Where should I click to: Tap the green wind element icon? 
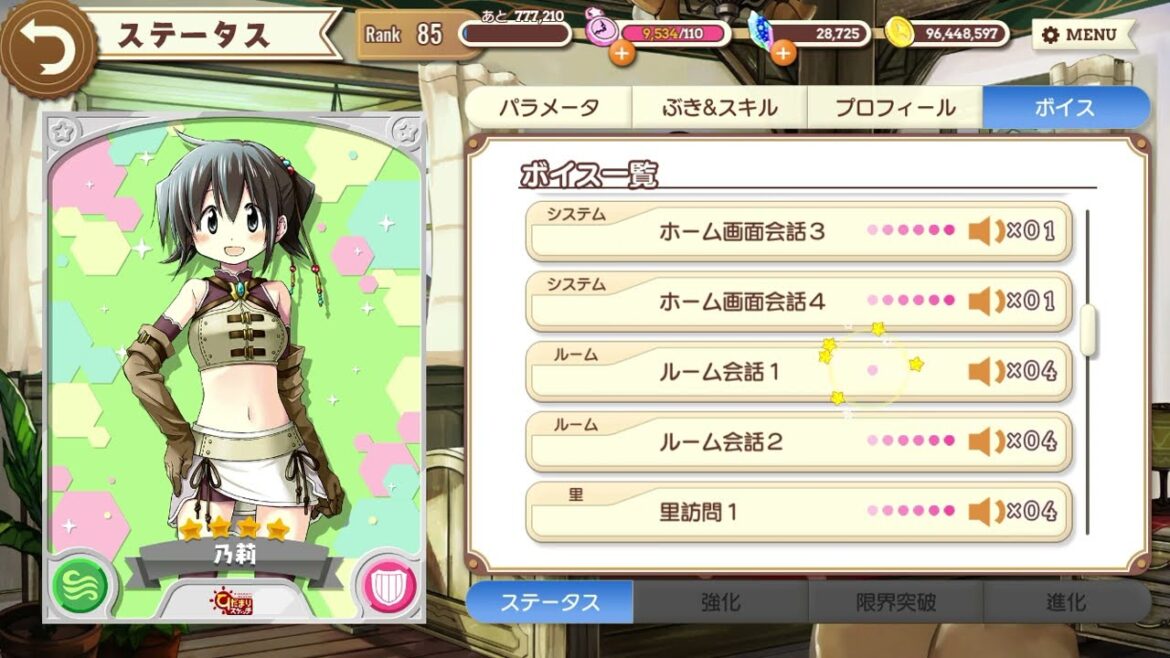point(80,585)
